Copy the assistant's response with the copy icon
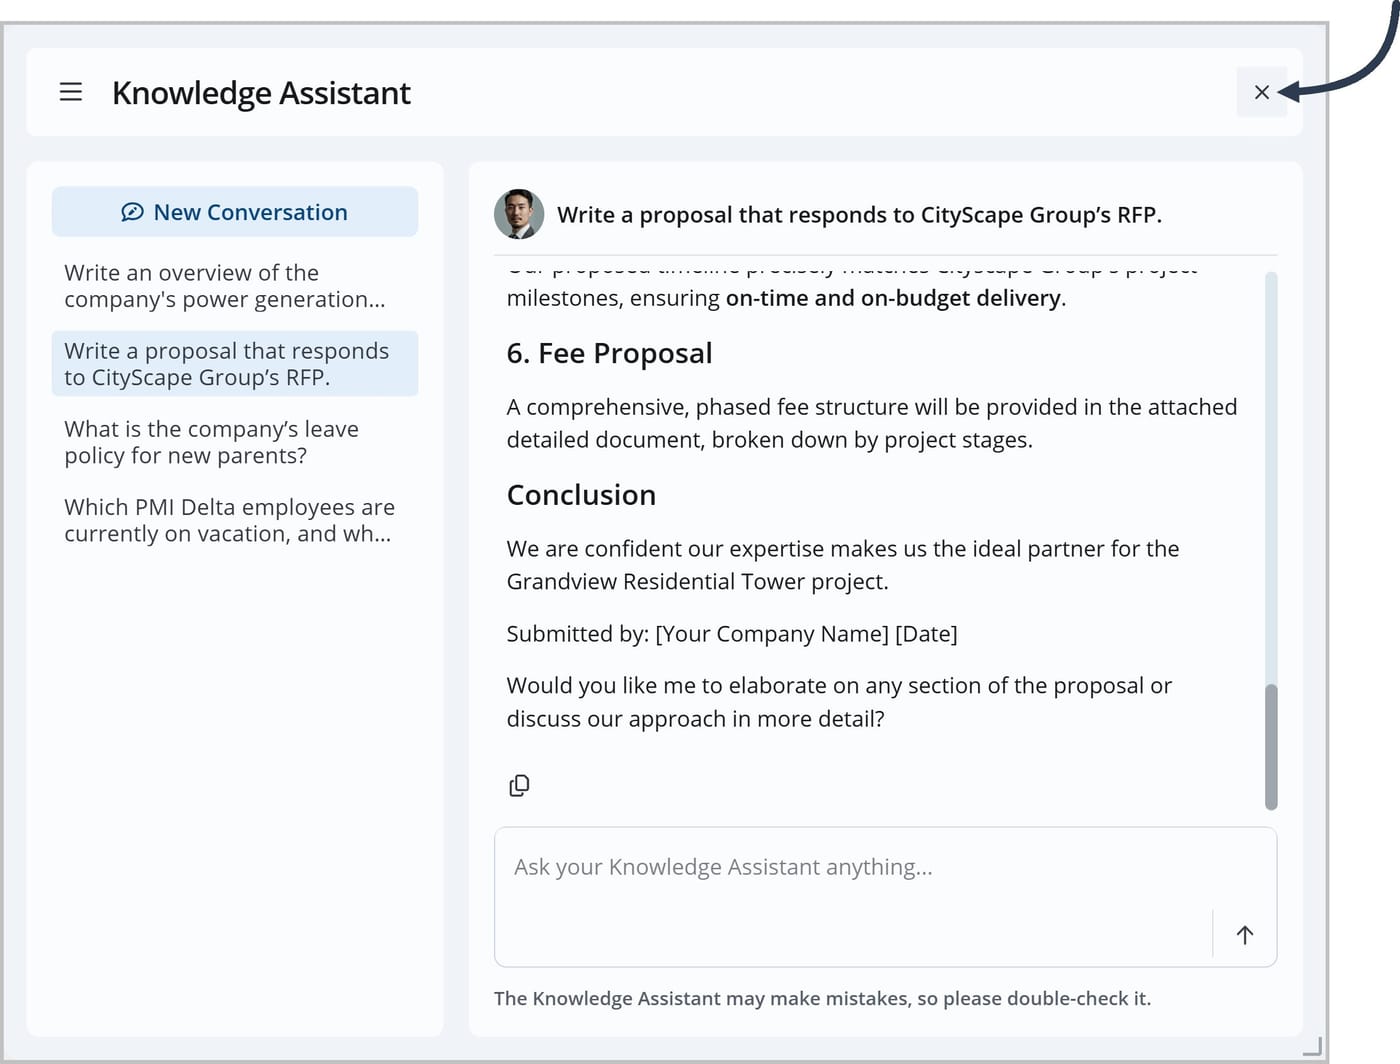Viewport: 1400px width, 1064px height. coord(519,785)
